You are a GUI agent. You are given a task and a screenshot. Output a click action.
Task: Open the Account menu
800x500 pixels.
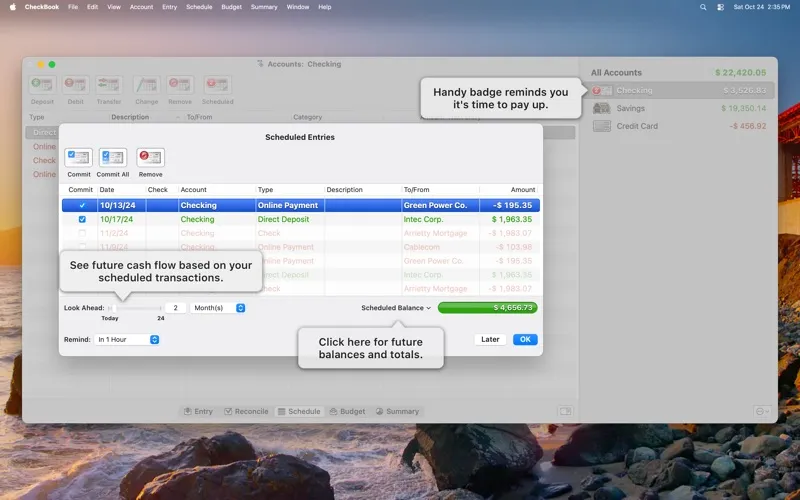[141, 7]
